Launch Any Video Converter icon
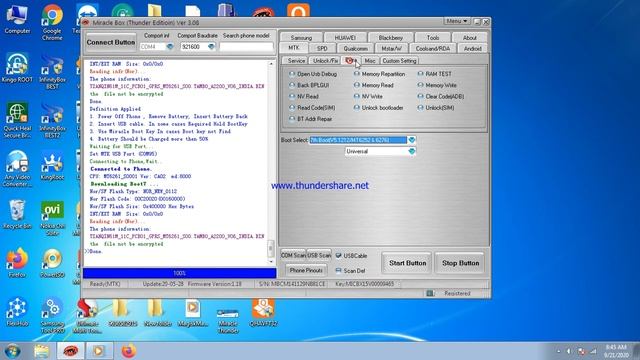640x360 pixels. 17,169
